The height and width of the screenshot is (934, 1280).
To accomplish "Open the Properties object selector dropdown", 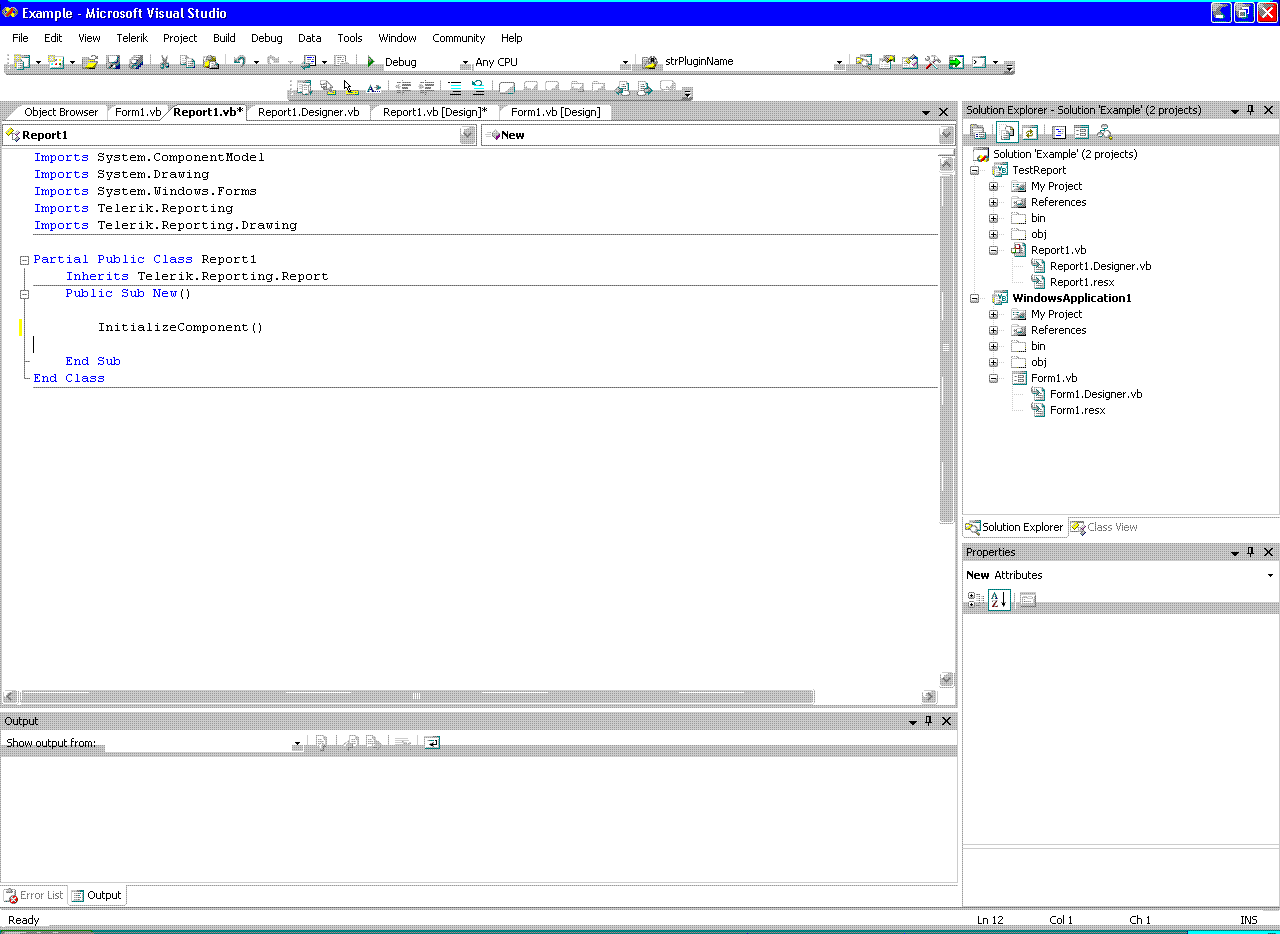I will point(1270,575).
